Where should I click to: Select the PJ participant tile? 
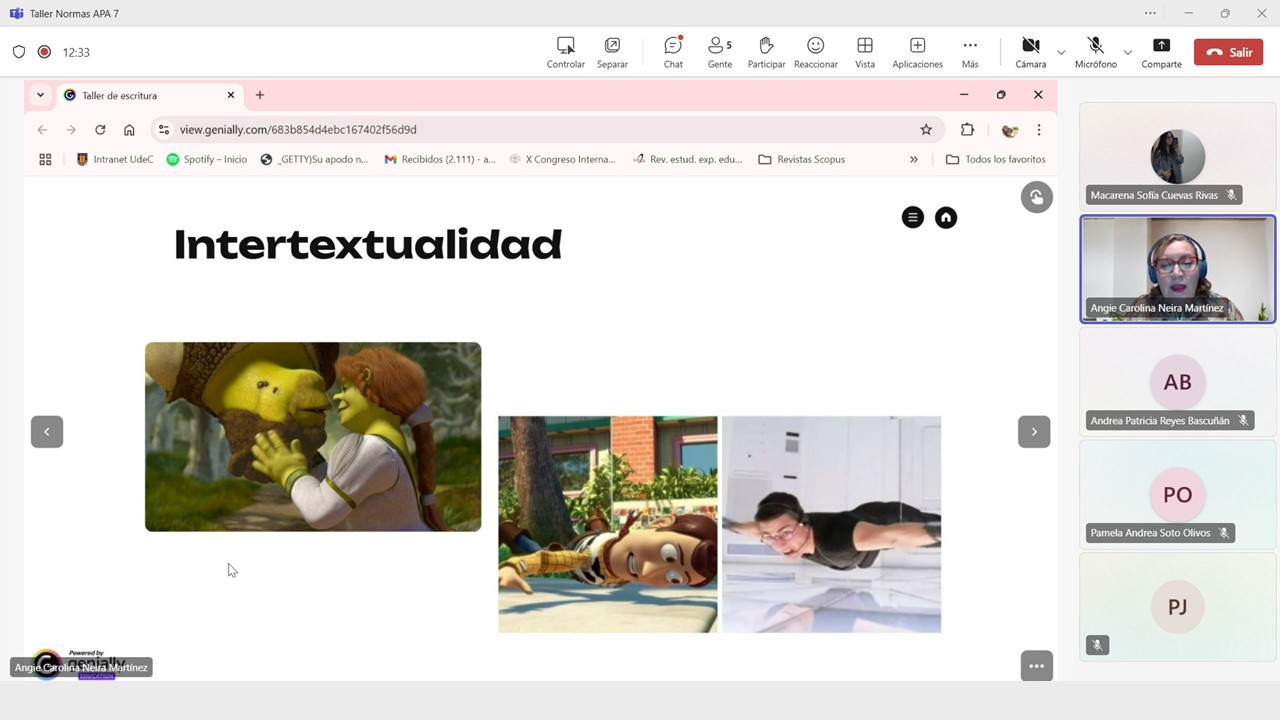[x=1178, y=606]
